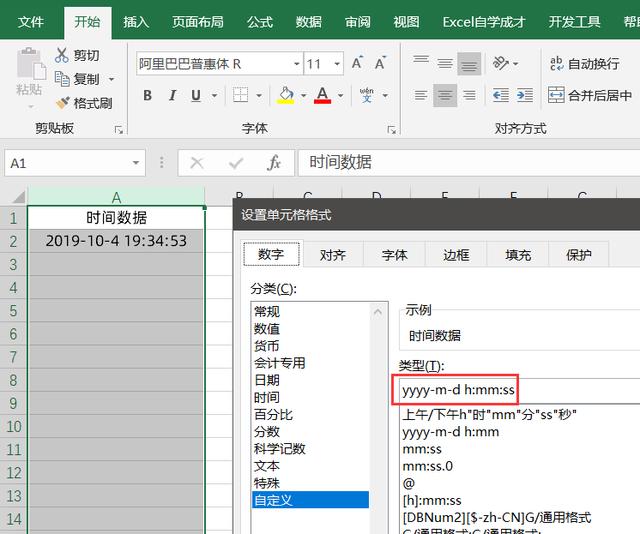Set middle vertical alignment
640x534 pixels.
click(x=445, y=63)
